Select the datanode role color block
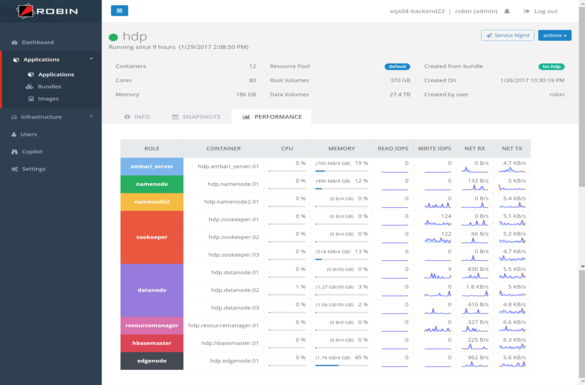The width and height of the screenshot is (585, 385). click(x=152, y=290)
